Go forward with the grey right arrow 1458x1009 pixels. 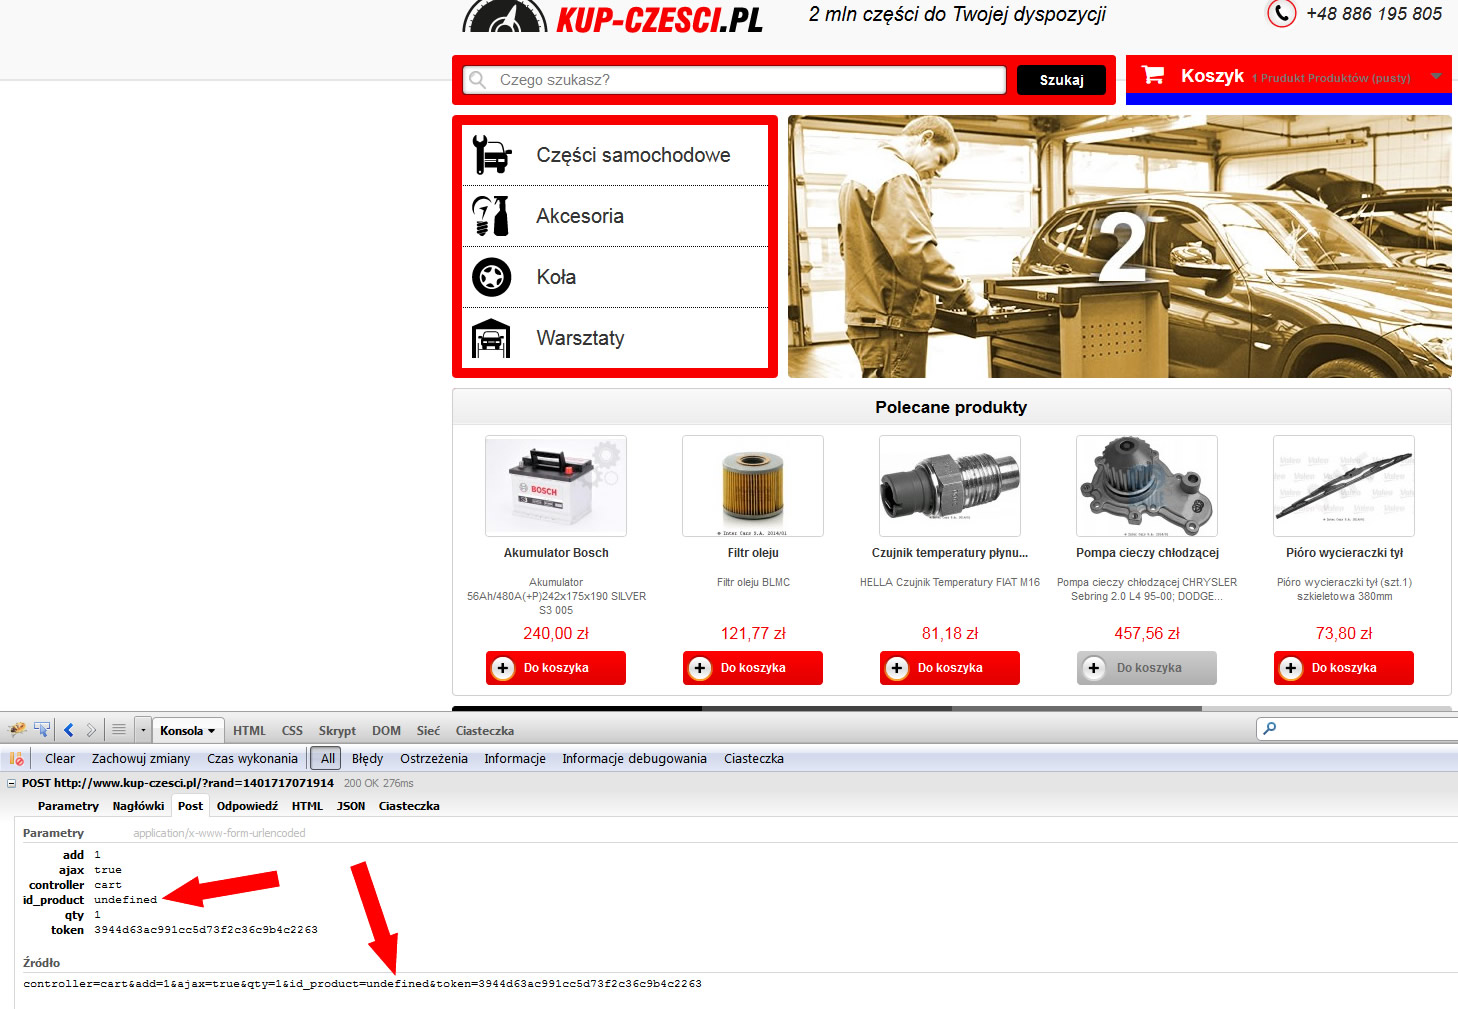pos(91,730)
